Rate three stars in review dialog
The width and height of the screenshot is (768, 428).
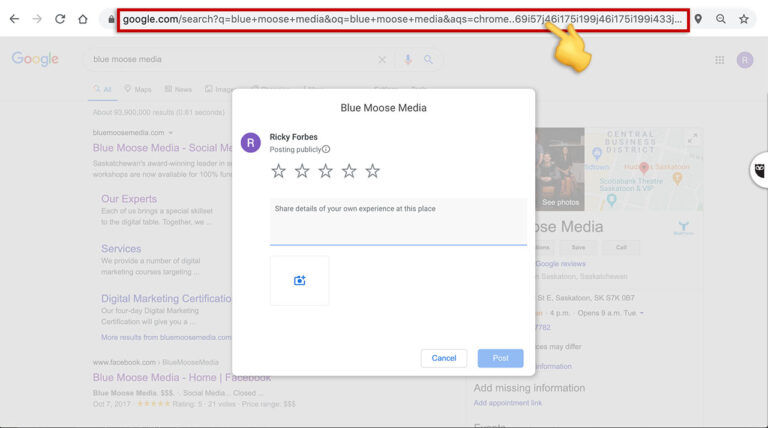pyautogui.click(x=326, y=171)
